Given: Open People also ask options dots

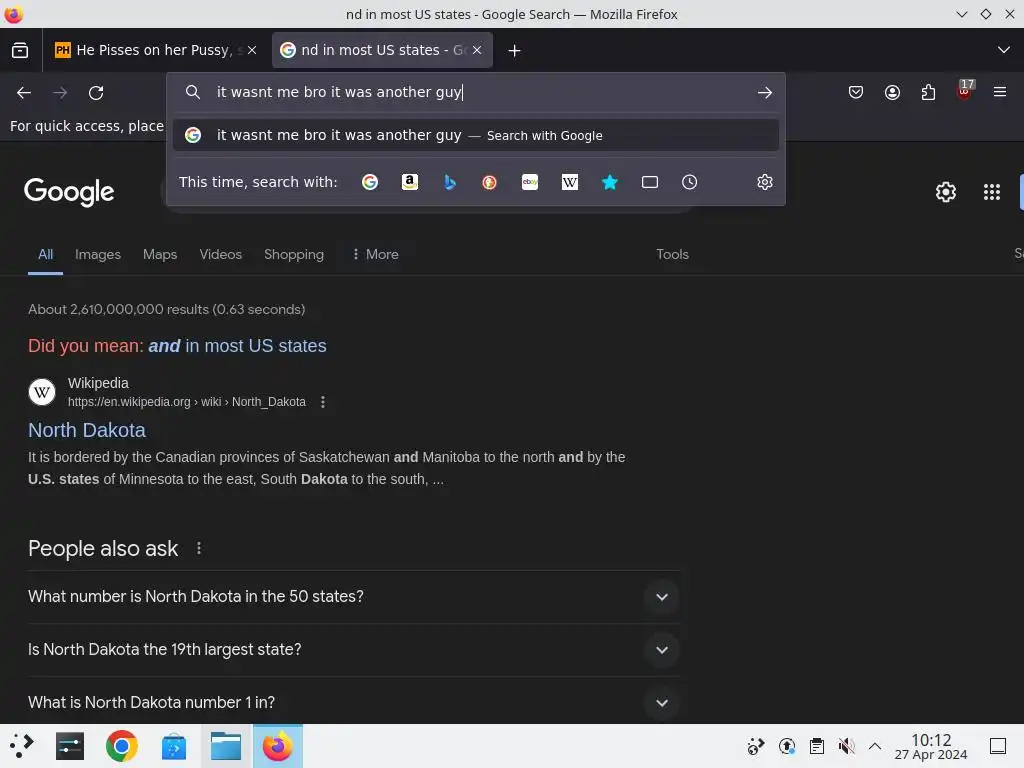Looking at the screenshot, I should (x=199, y=549).
